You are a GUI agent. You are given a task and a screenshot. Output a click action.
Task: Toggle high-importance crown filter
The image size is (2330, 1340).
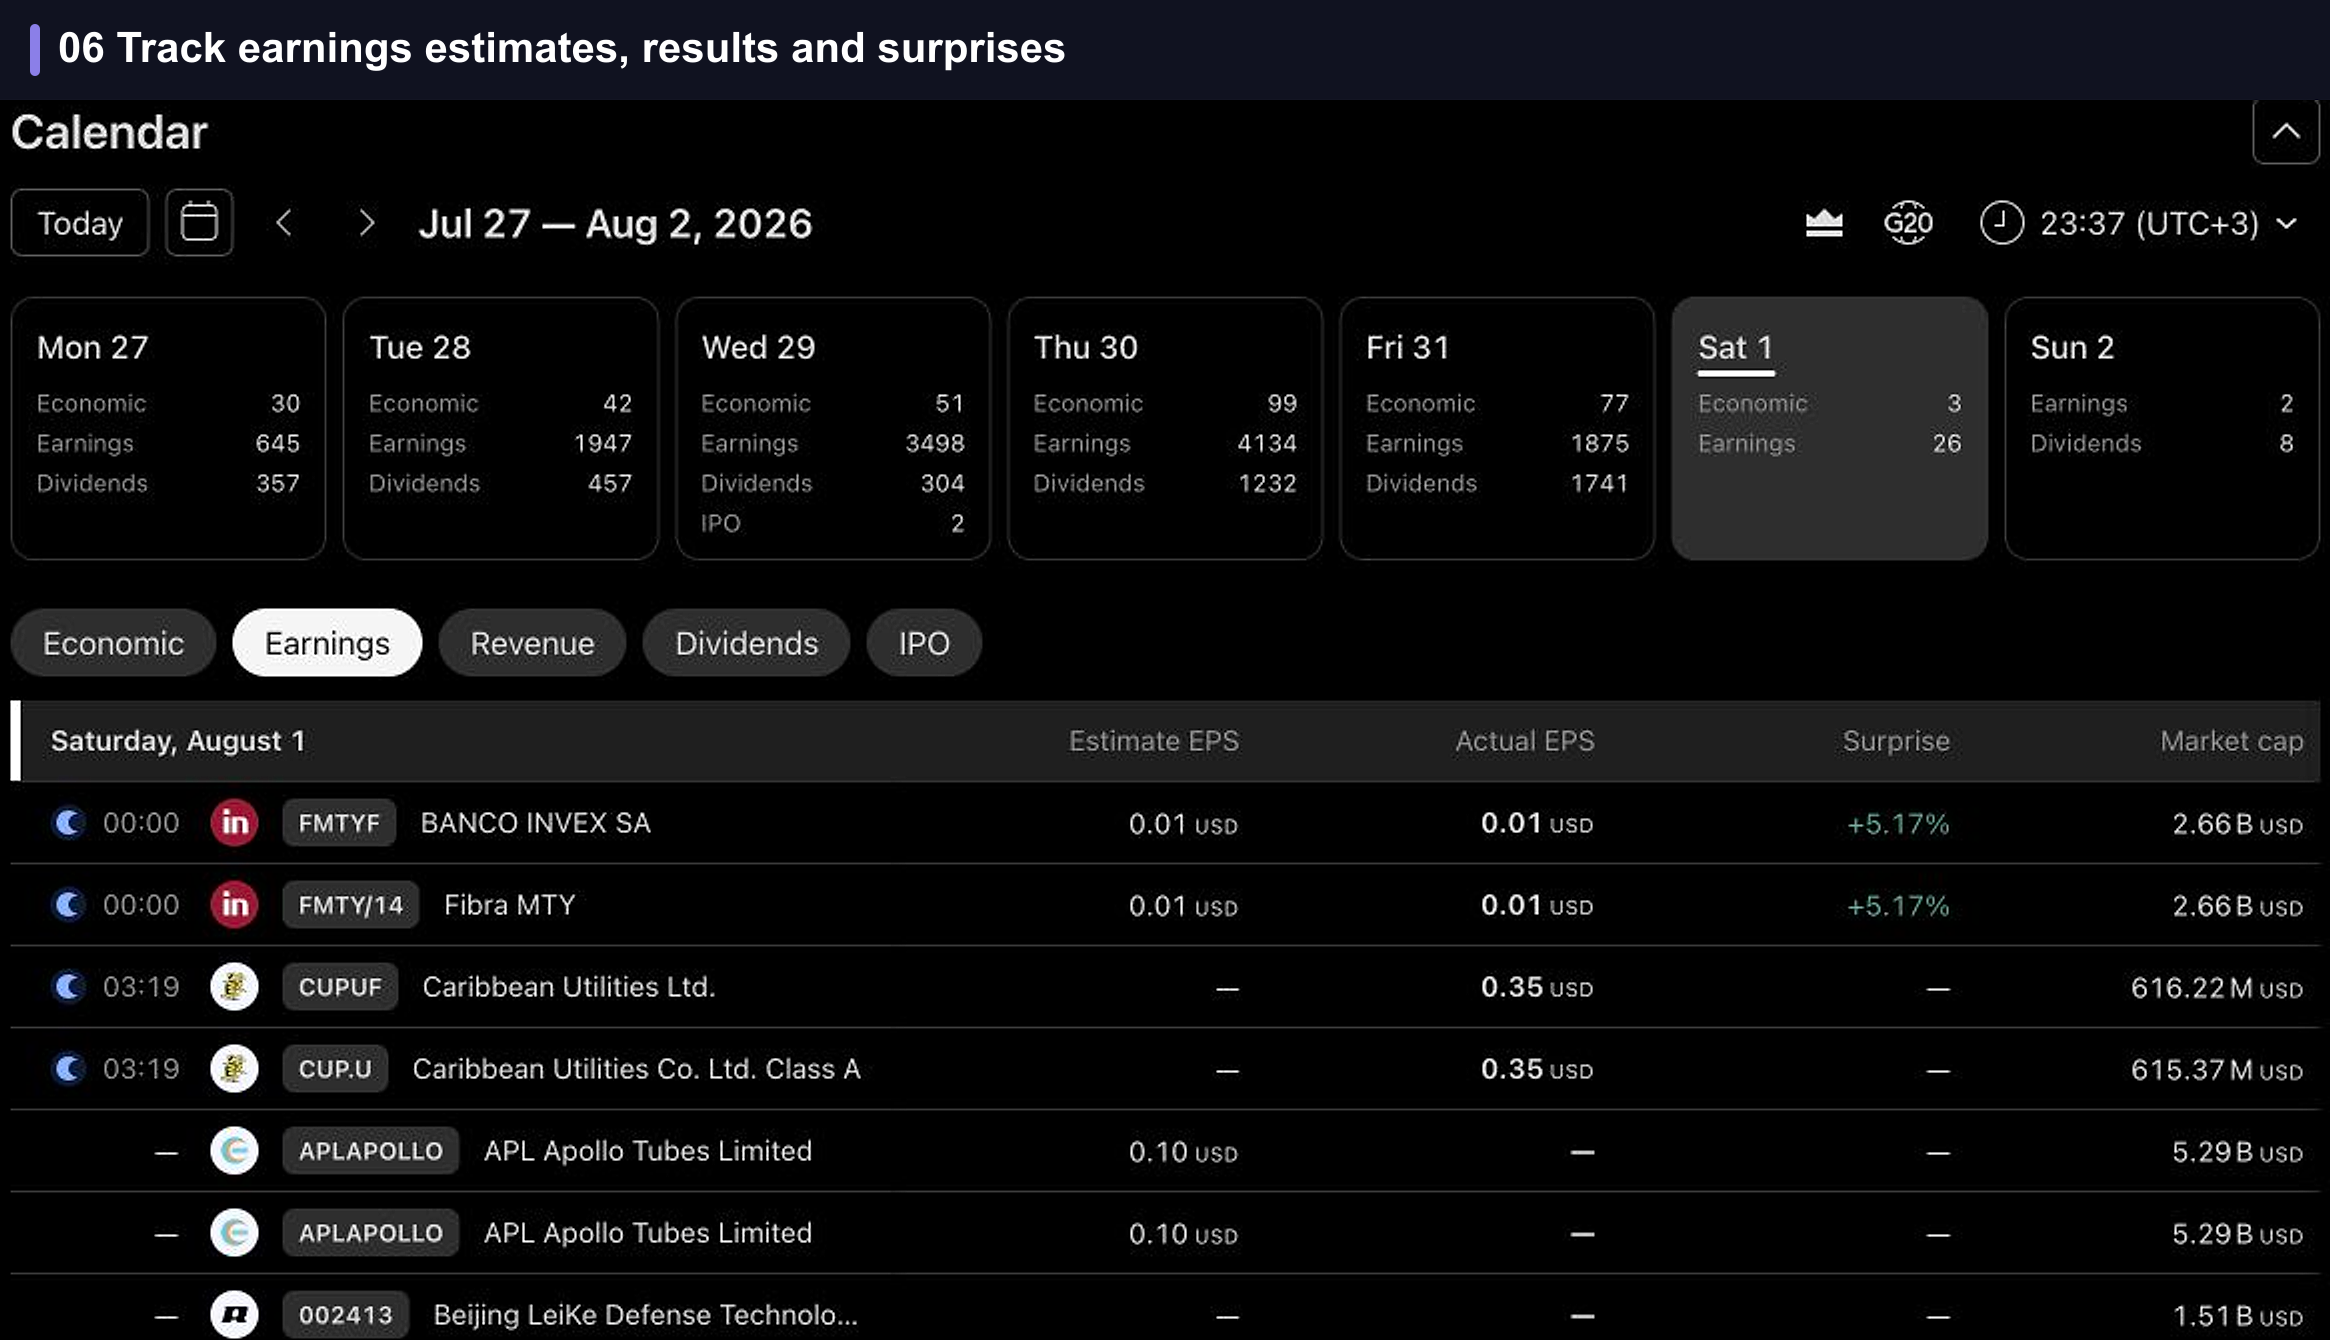pyautogui.click(x=1824, y=222)
